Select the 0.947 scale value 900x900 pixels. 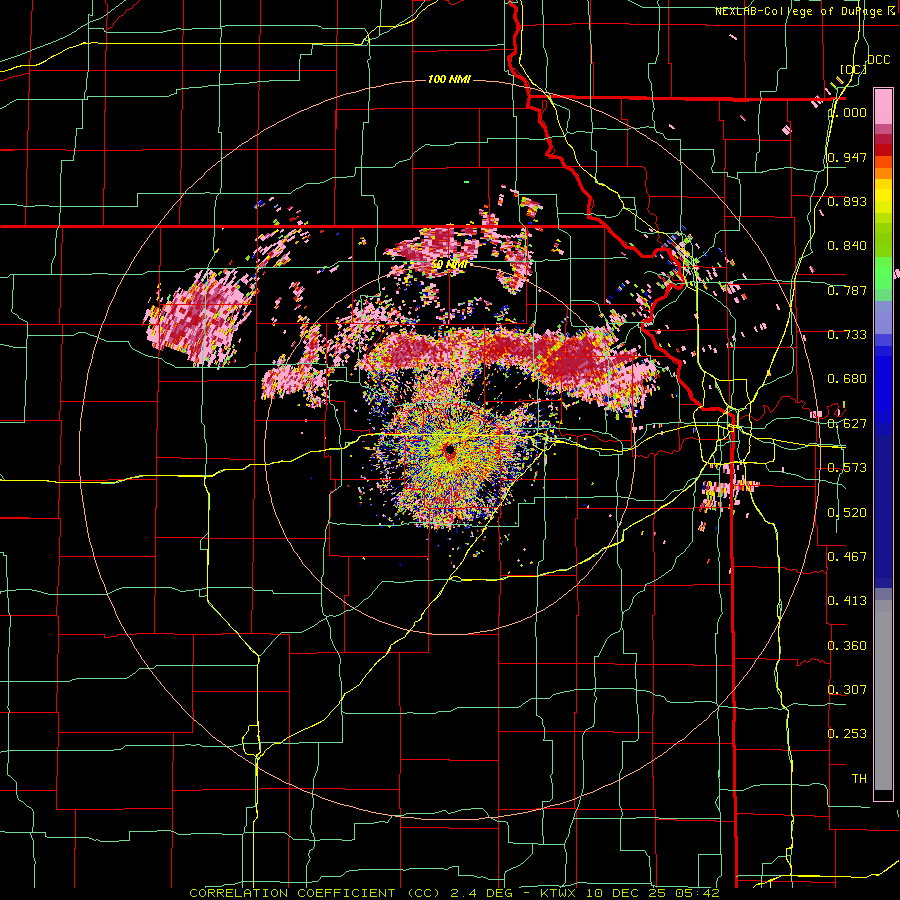[847, 157]
